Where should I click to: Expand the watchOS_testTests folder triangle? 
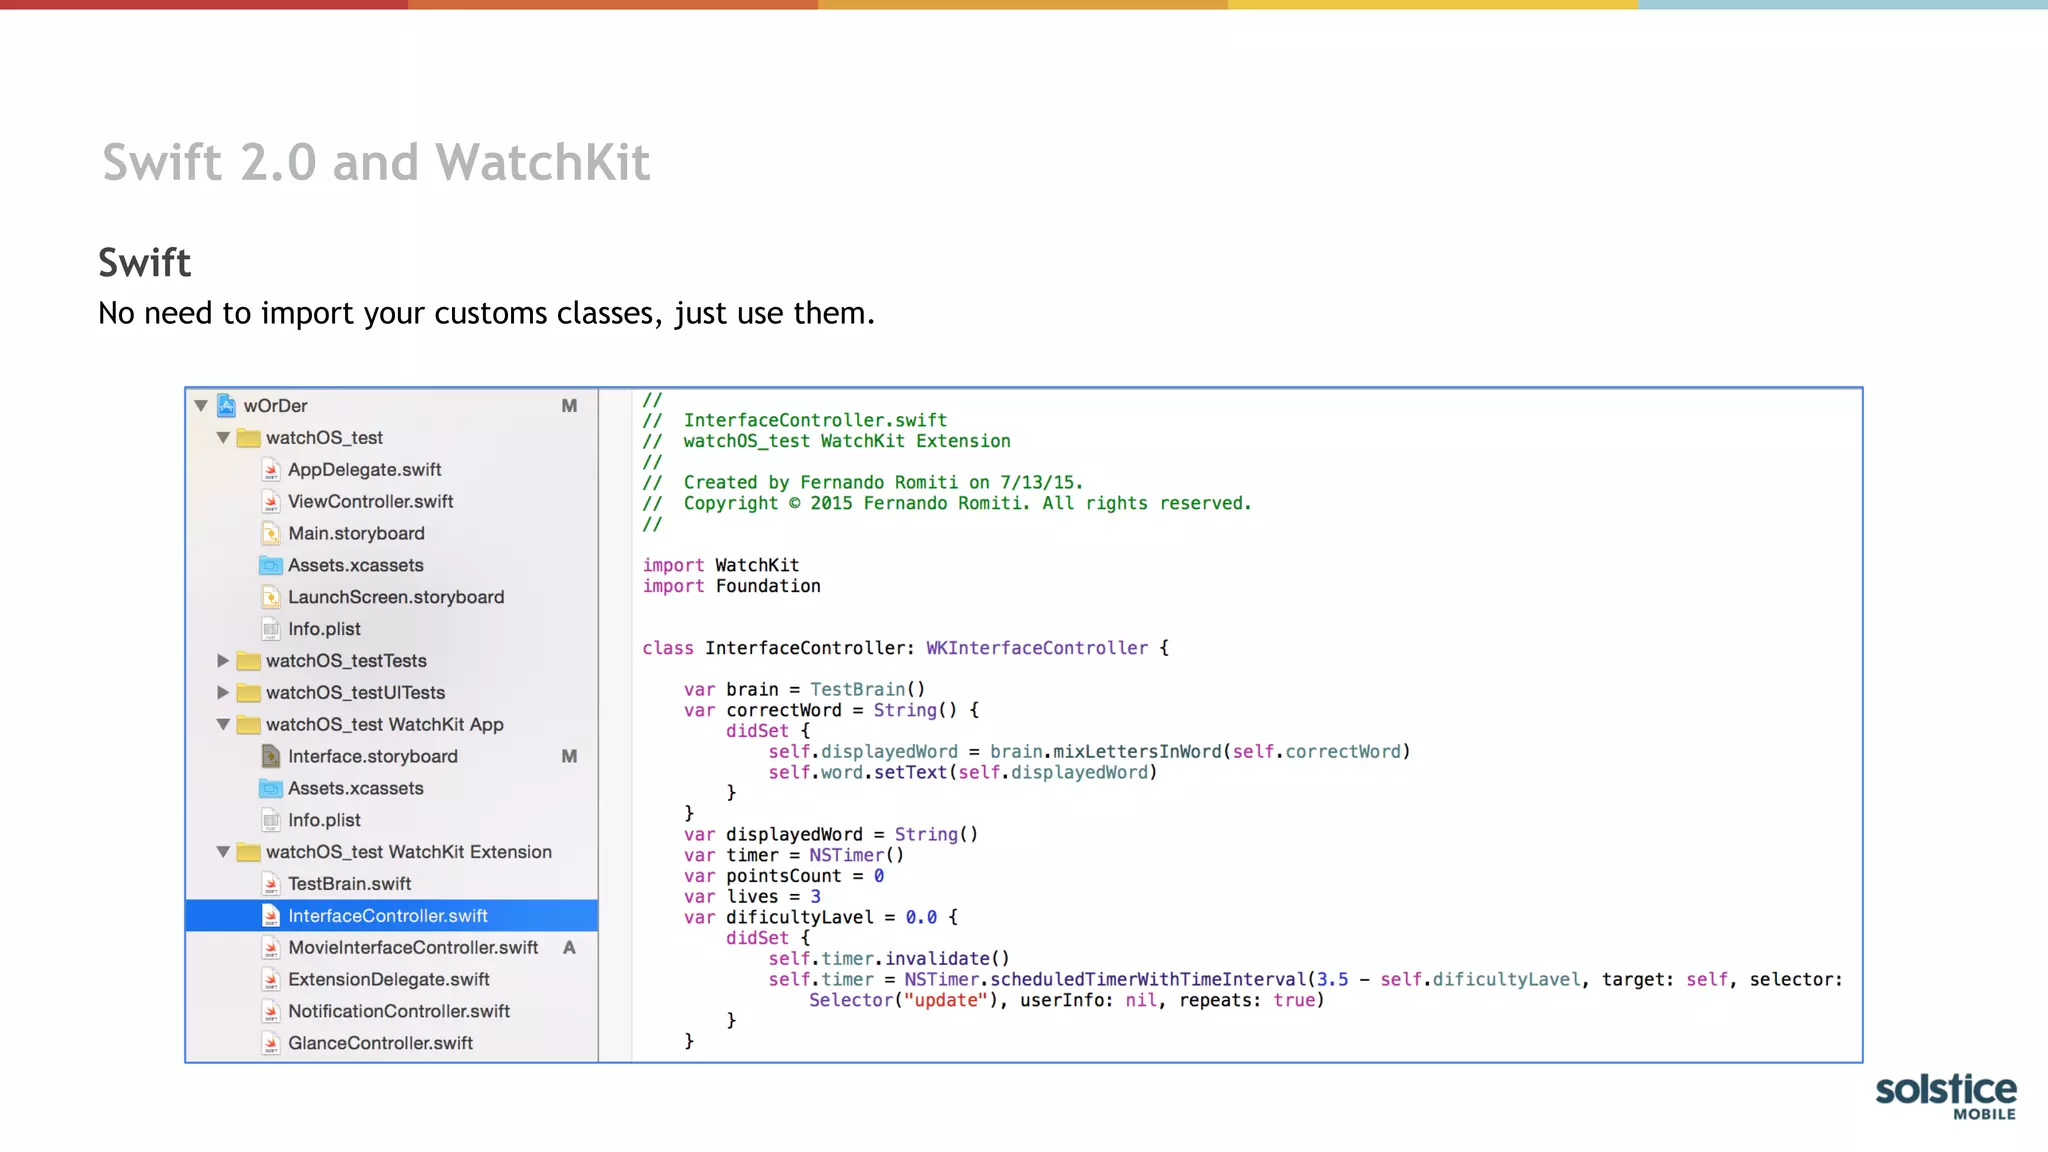coord(223,661)
